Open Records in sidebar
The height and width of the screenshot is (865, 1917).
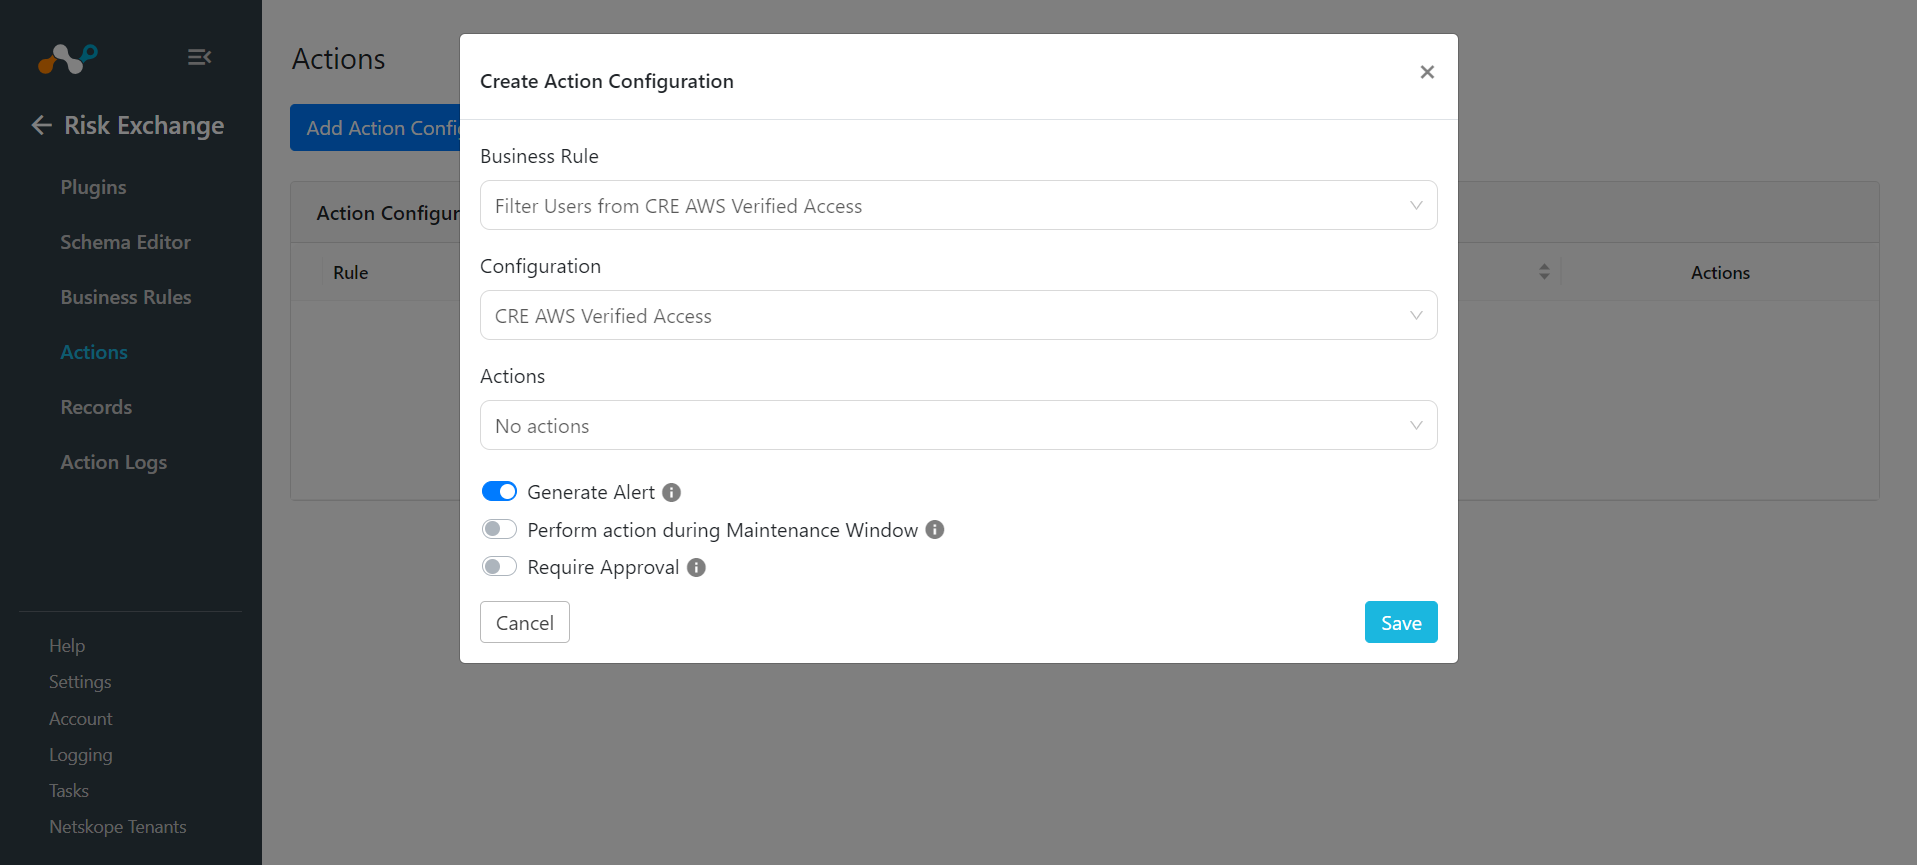click(96, 407)
